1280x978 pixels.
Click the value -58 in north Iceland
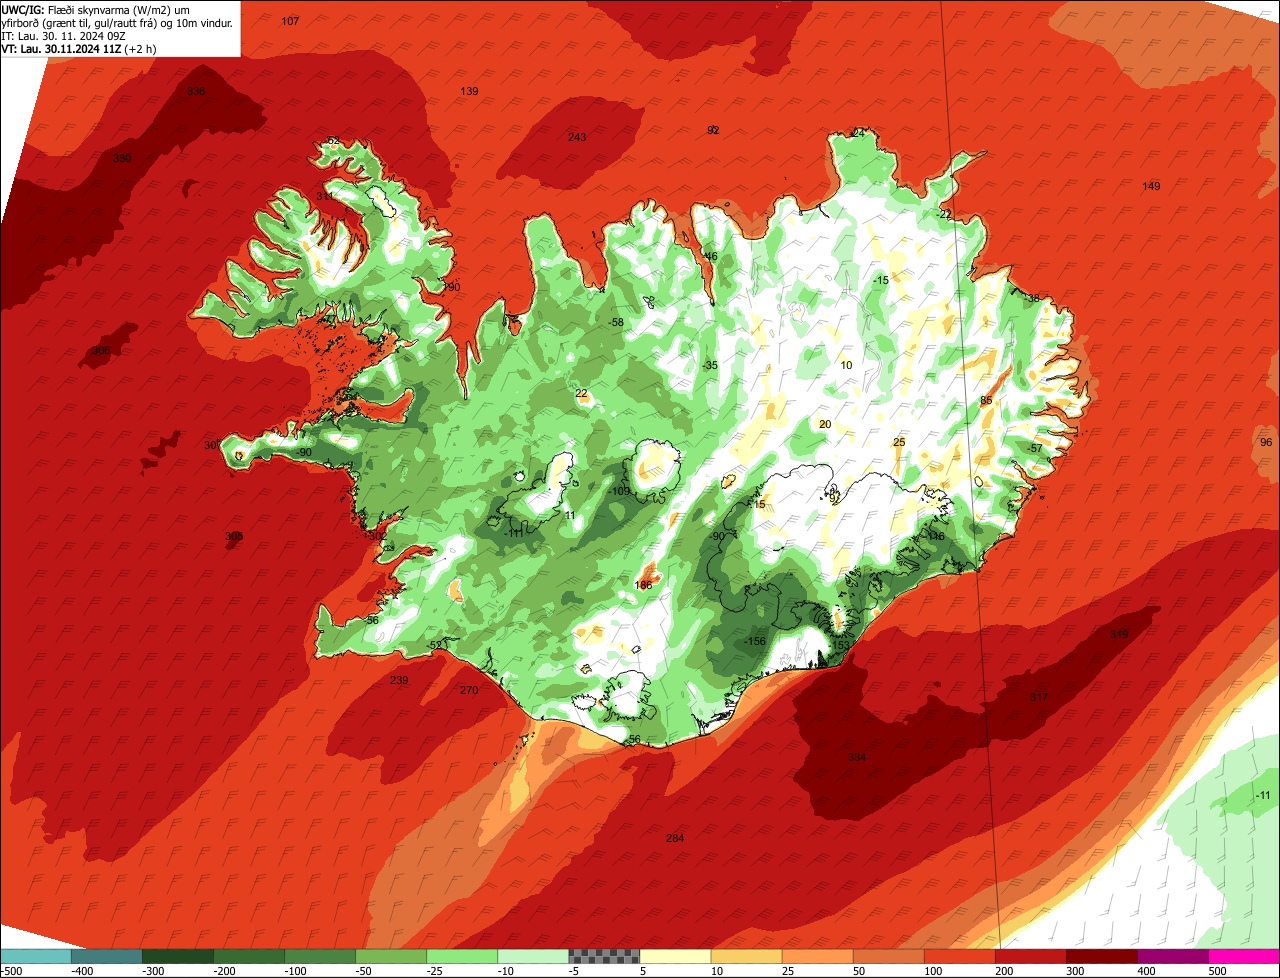616,322
